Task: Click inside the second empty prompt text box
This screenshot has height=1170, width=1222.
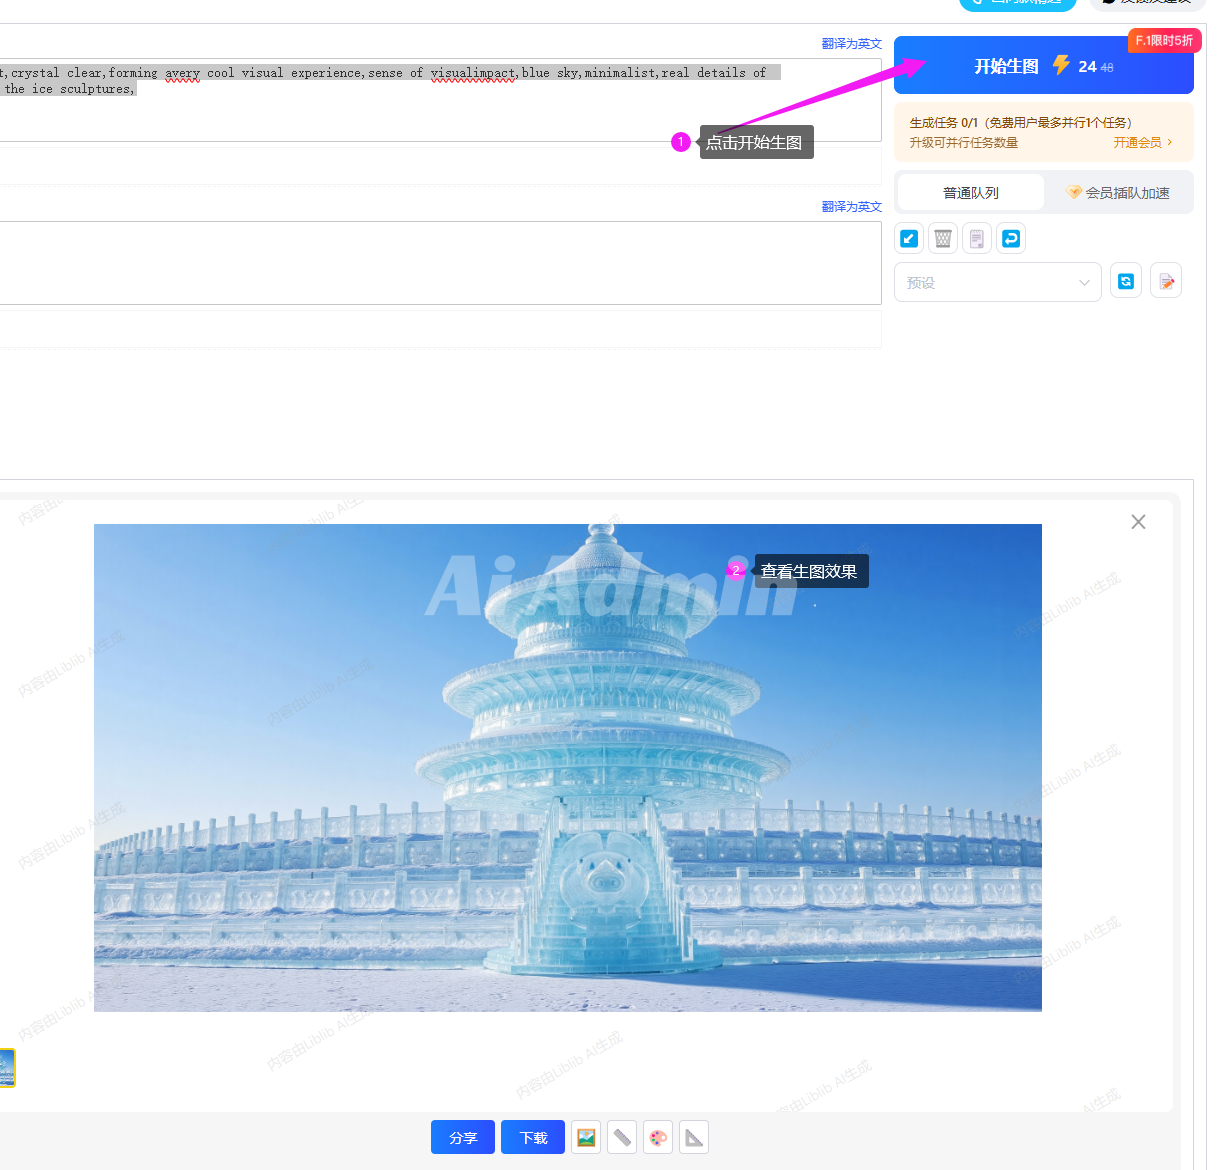Action: tap(440, 262)
